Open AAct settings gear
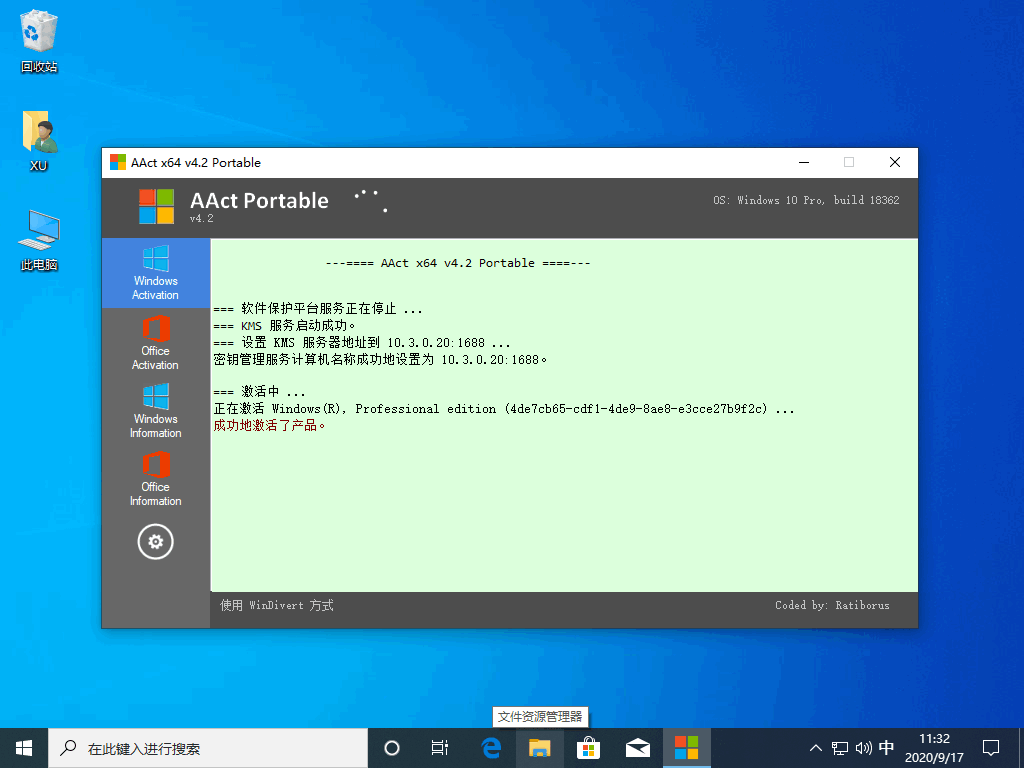The width and height of the screenshot is (1024, 768). pyautogui.click(x=155, y=542)
